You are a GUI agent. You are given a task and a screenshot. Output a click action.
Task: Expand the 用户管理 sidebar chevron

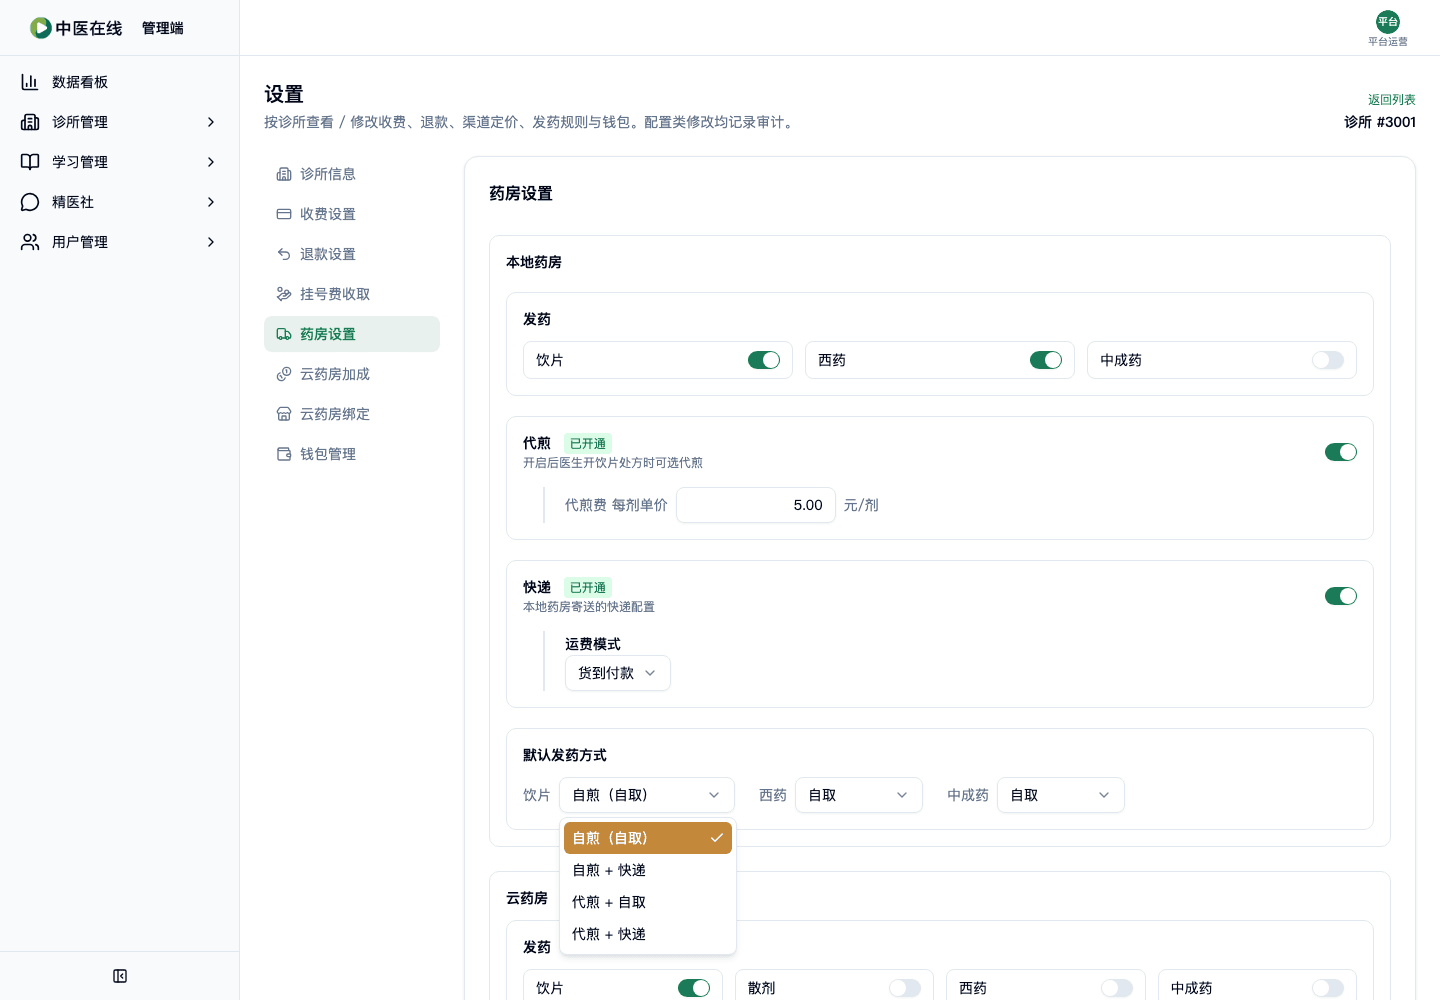[x=211, y=242]
